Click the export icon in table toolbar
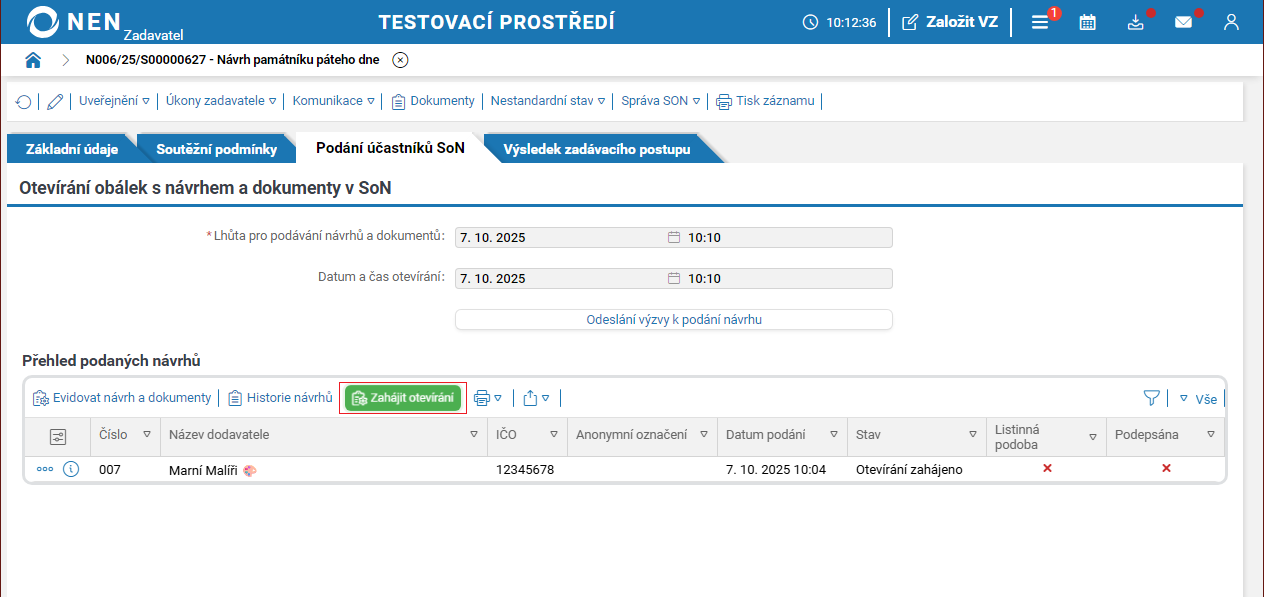 (x=530, y=398)
